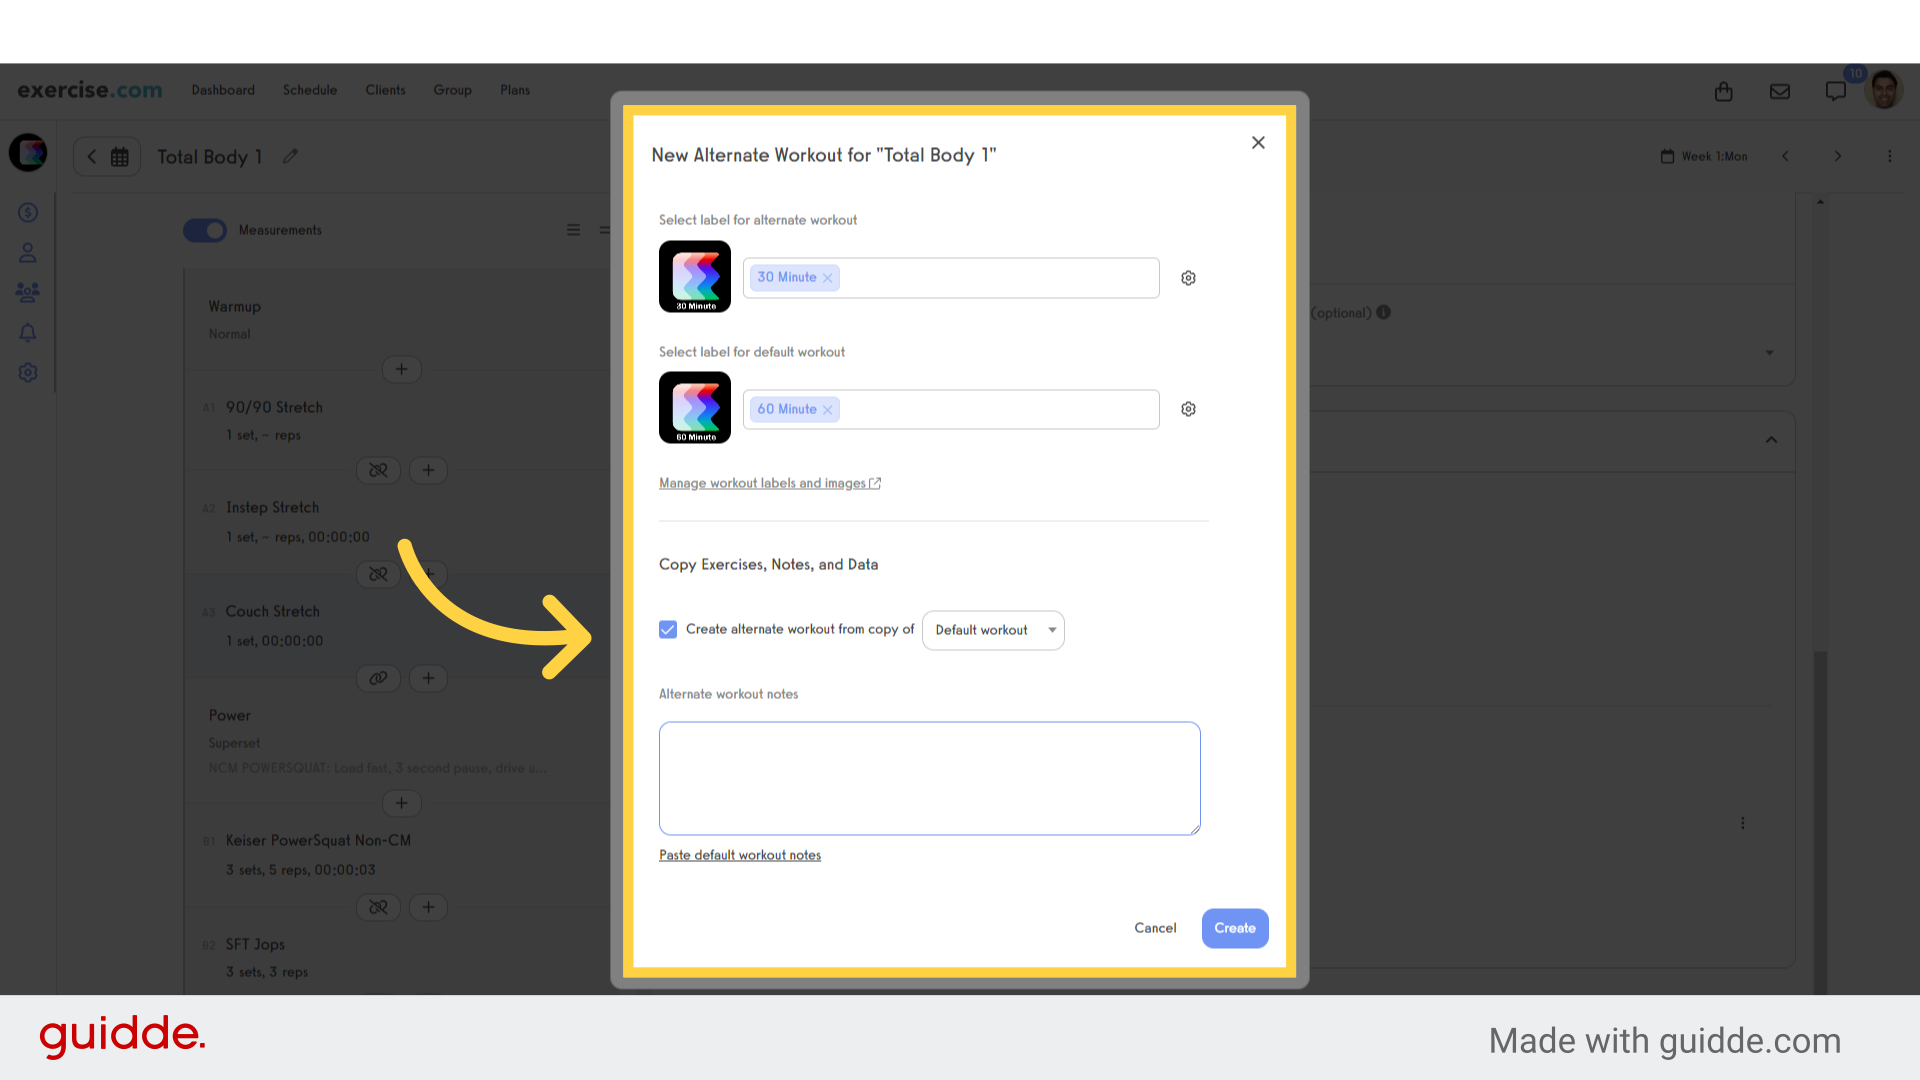
Task: Collapse the right panel chevron up
Action: coord(1771,440)
